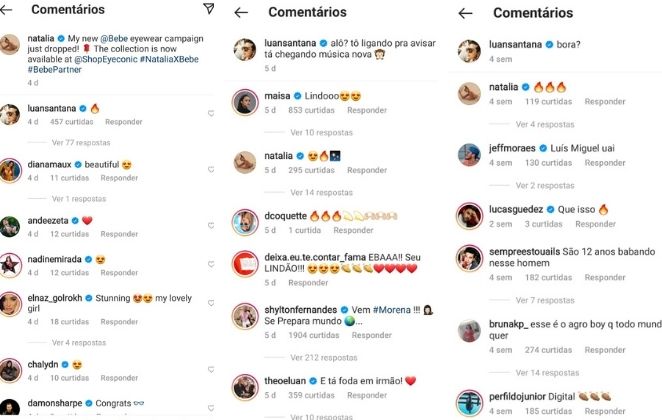Open the #Morena hashtag
This screenshot has width=662, height=420.
coord(392,310)
